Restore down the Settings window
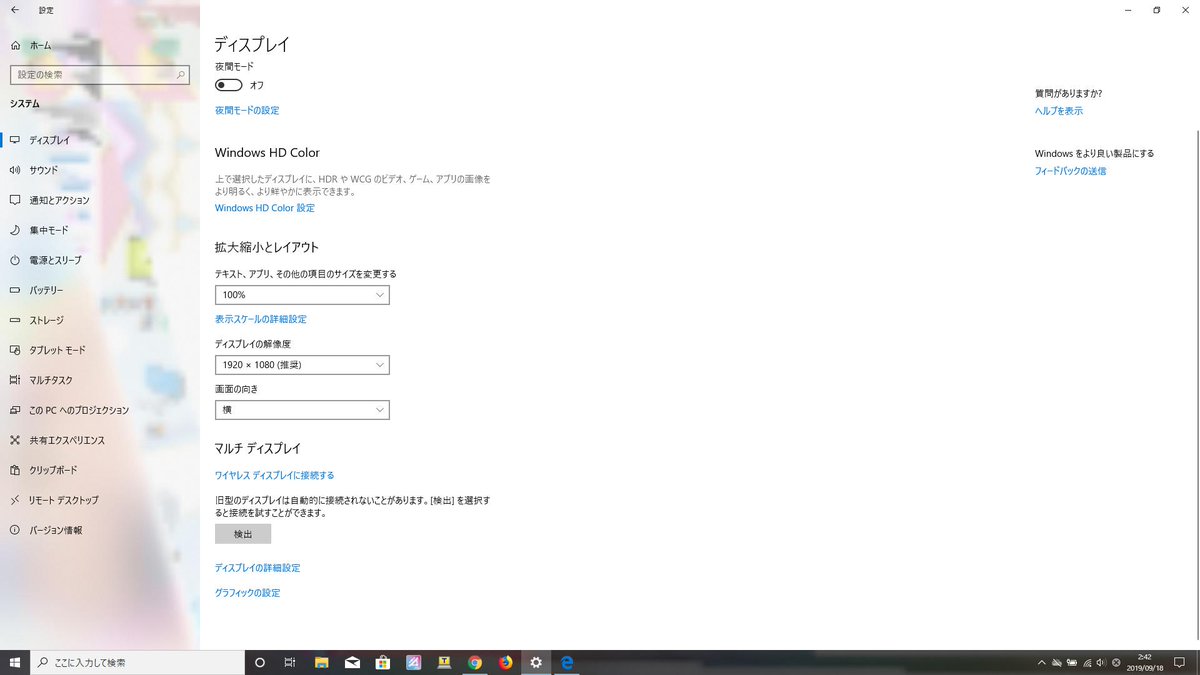Screen dimensions: 1200x675 click(1156, 10)
